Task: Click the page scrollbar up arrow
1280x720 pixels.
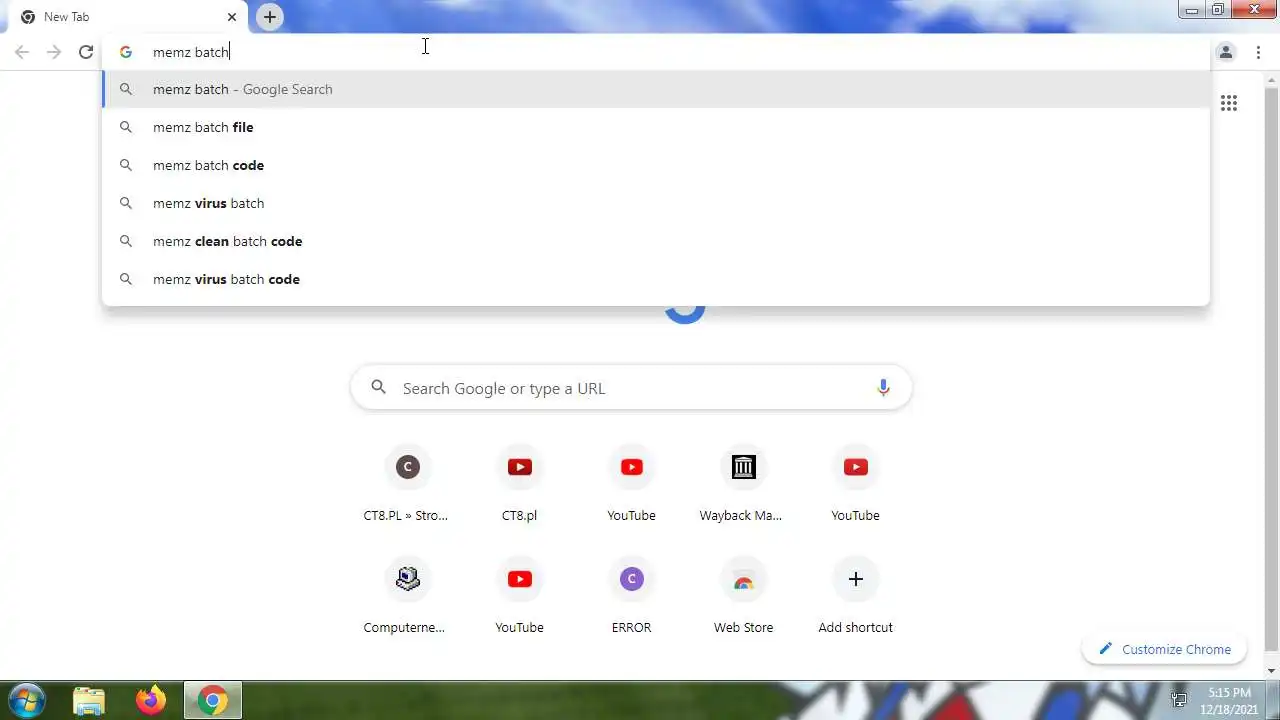Action: coord(1272,78)
